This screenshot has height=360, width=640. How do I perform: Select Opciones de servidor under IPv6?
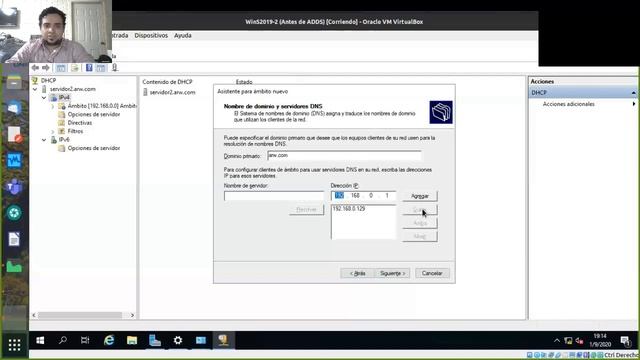coord(94,148)
